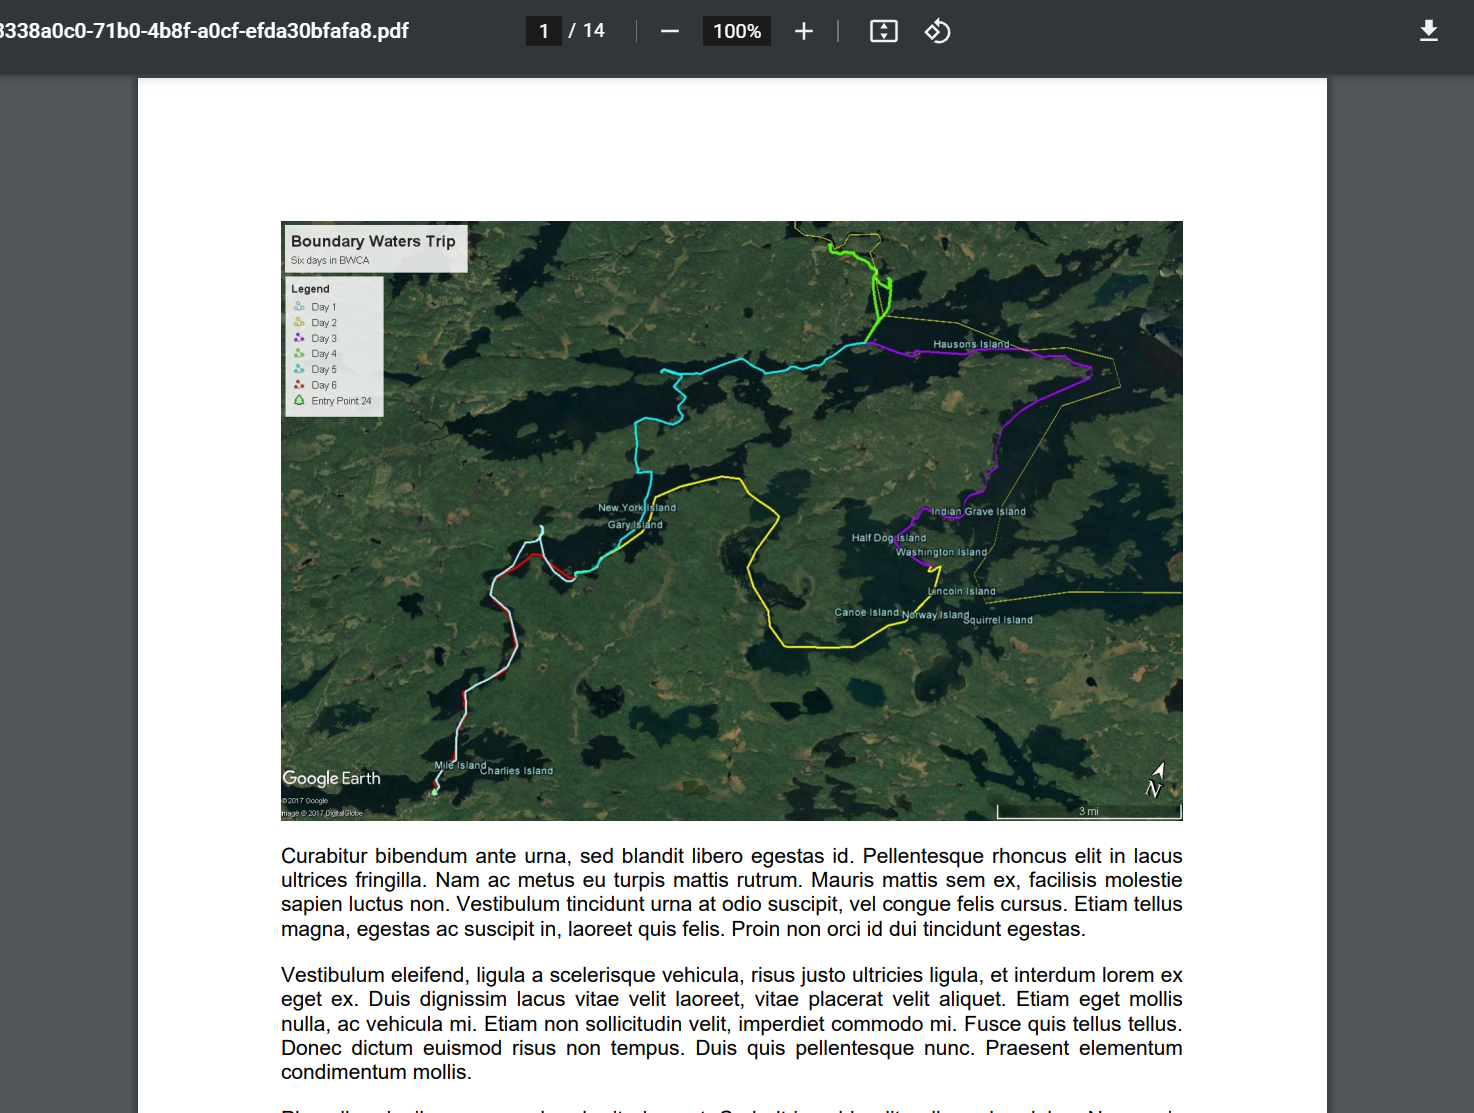Click the Half Dog Island label
This screenshot has width=1474, height=1113.
(889, 538)
